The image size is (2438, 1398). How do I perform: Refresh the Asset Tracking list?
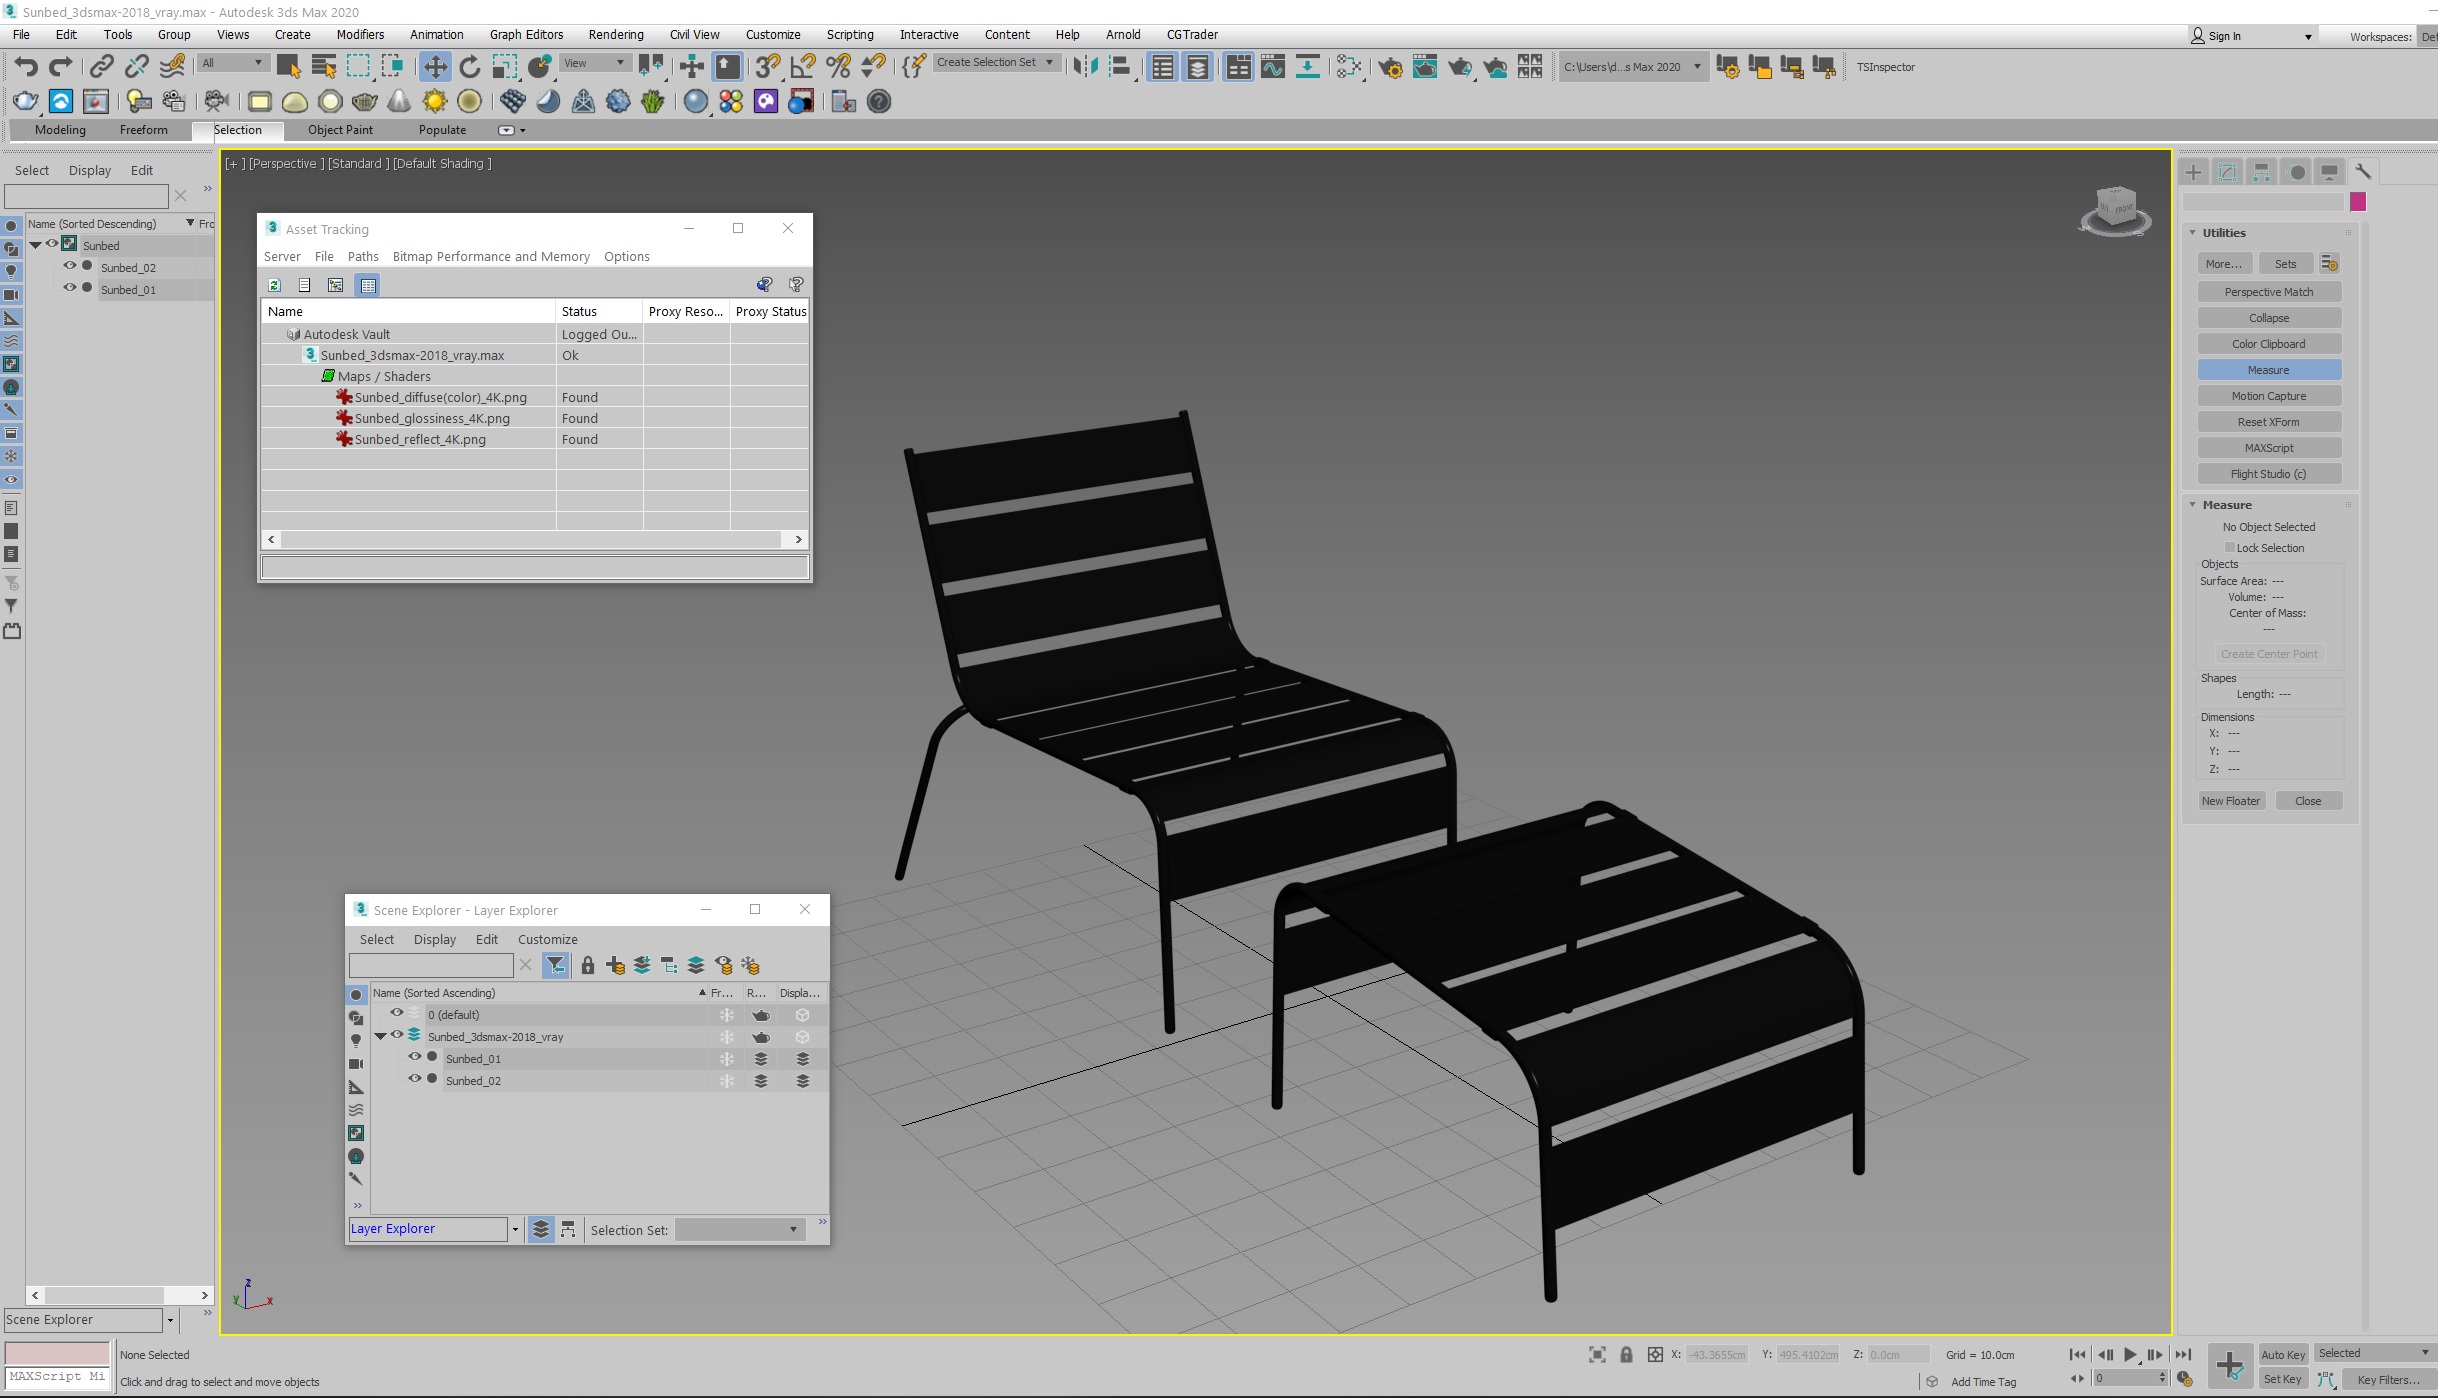click(274, 285)
